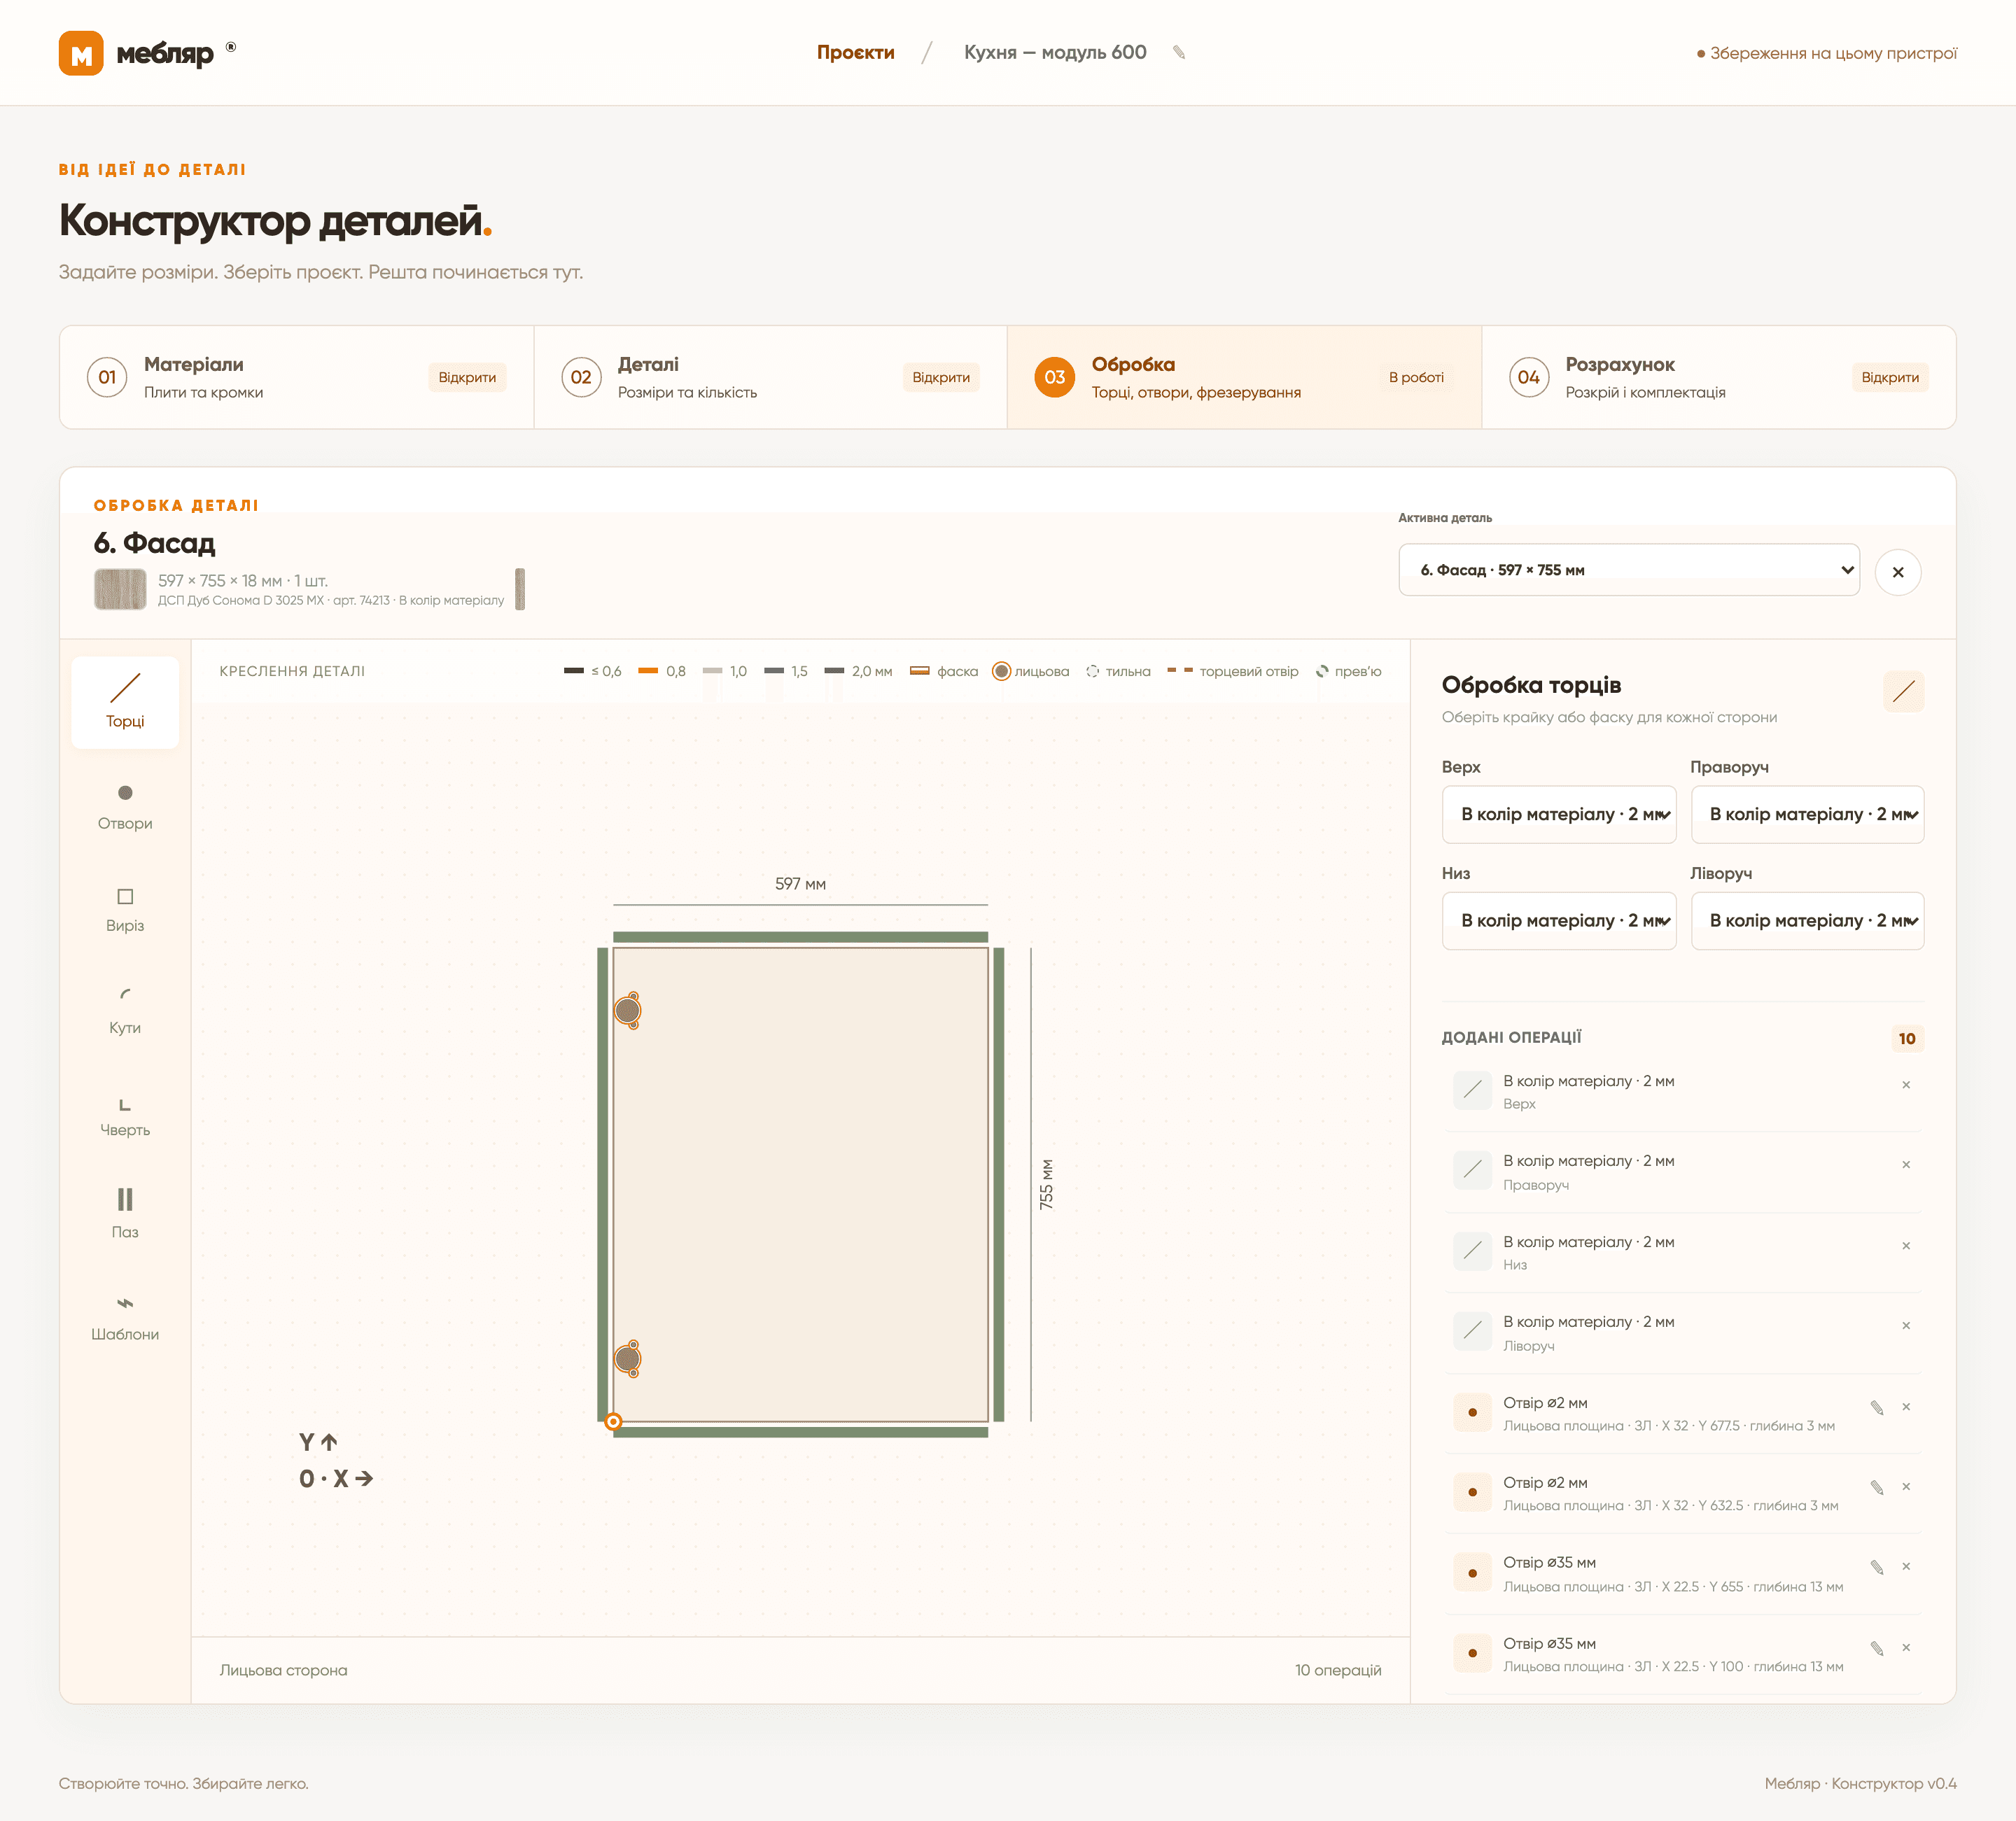Click the top green edge band on drawing

click(800, 937)
